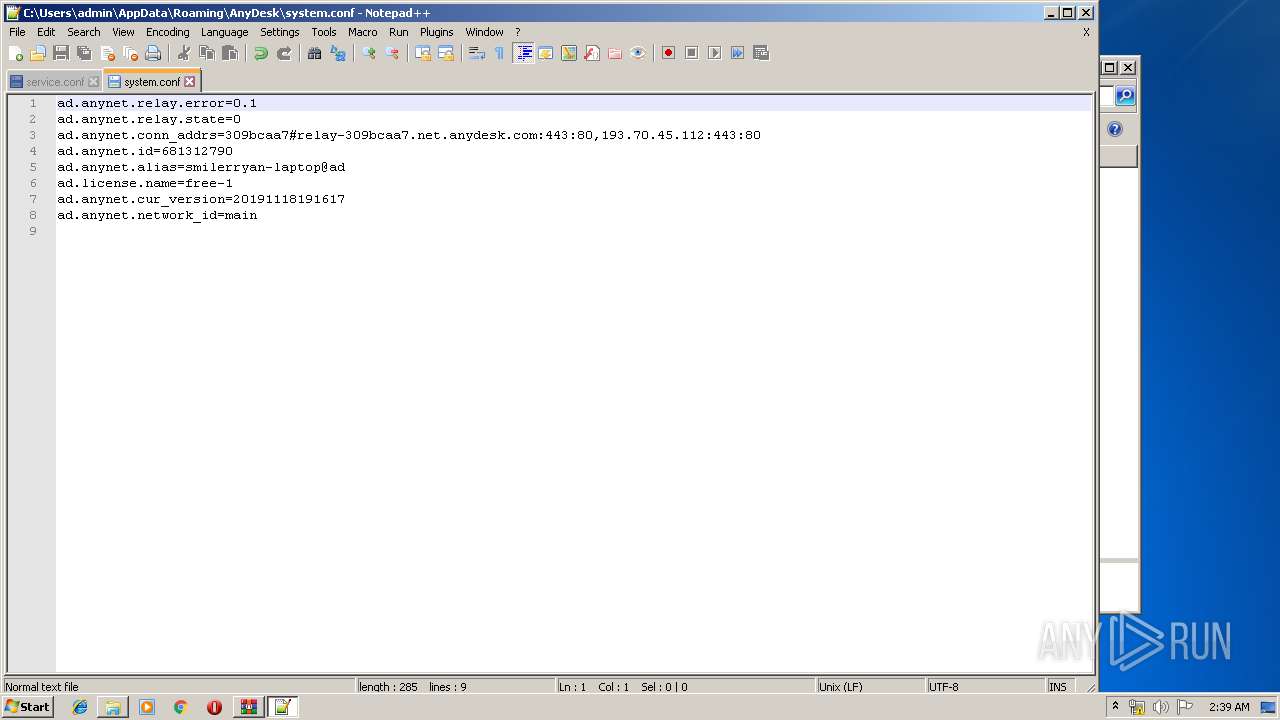This screenshot has height=720, width=1280.
Task: Open the Run menu
Action: 399,32
